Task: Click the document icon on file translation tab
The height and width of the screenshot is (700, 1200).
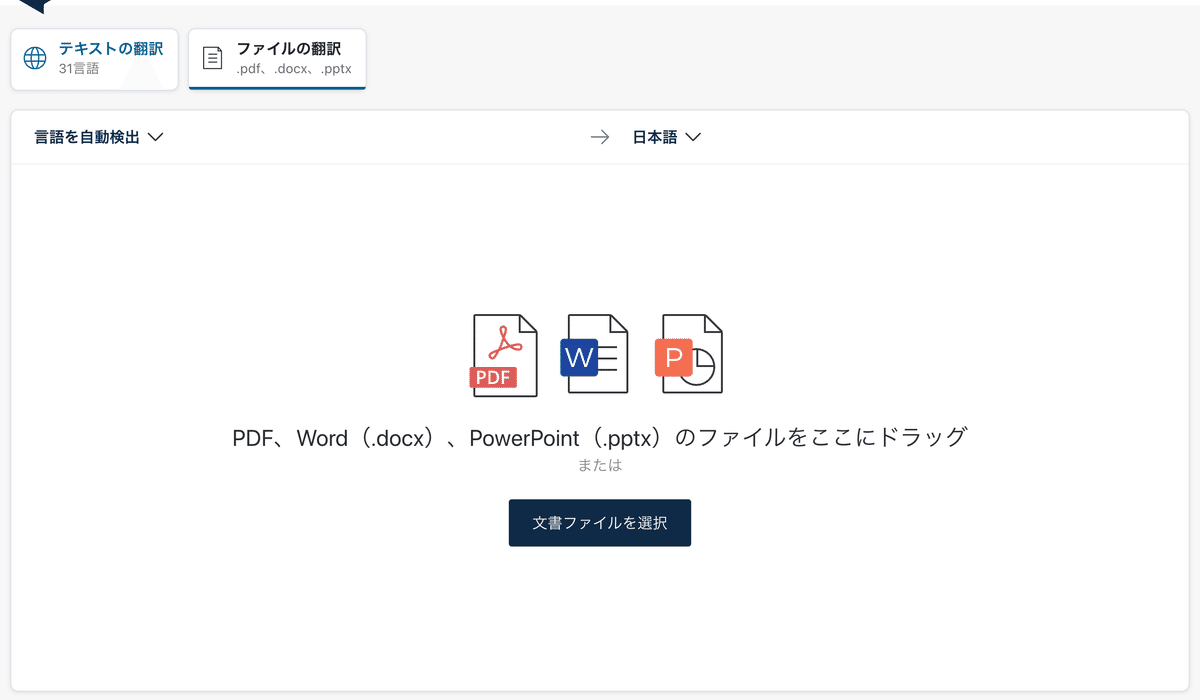Action: 213,58
